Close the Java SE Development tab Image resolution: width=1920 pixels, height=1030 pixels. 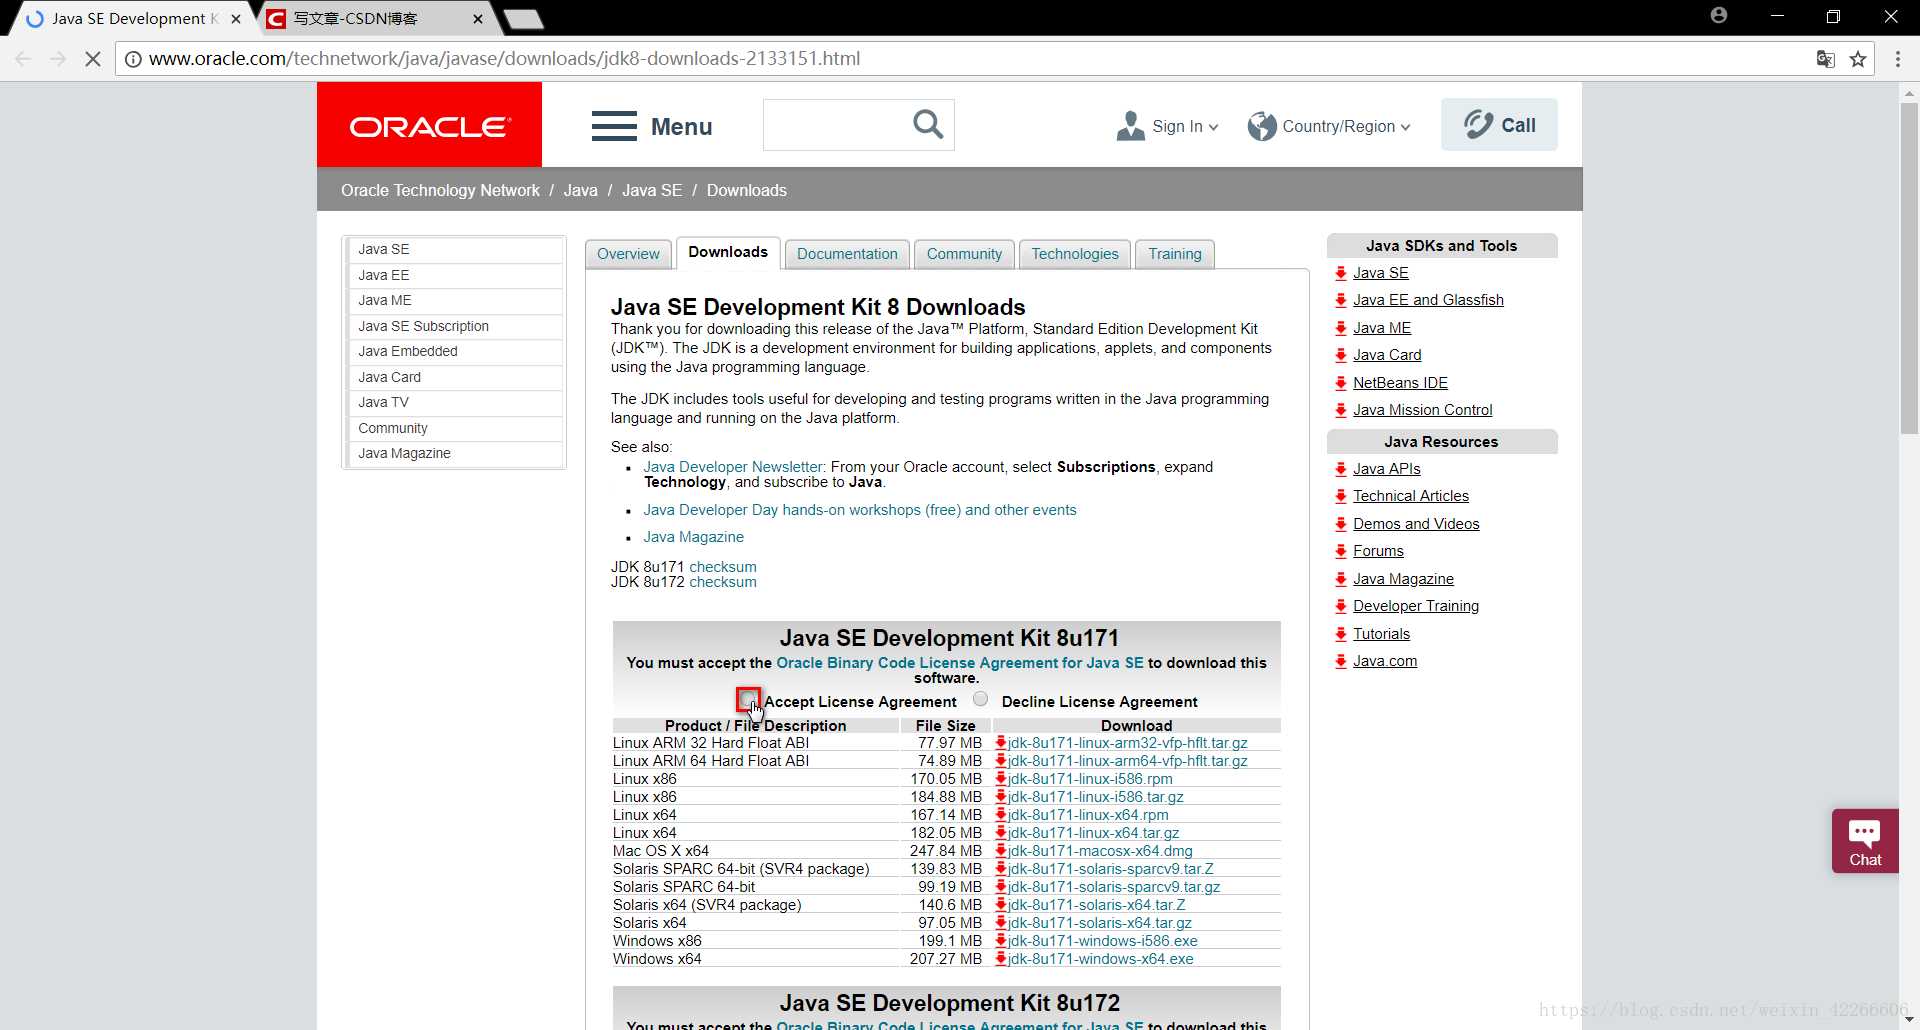point(236,19)
